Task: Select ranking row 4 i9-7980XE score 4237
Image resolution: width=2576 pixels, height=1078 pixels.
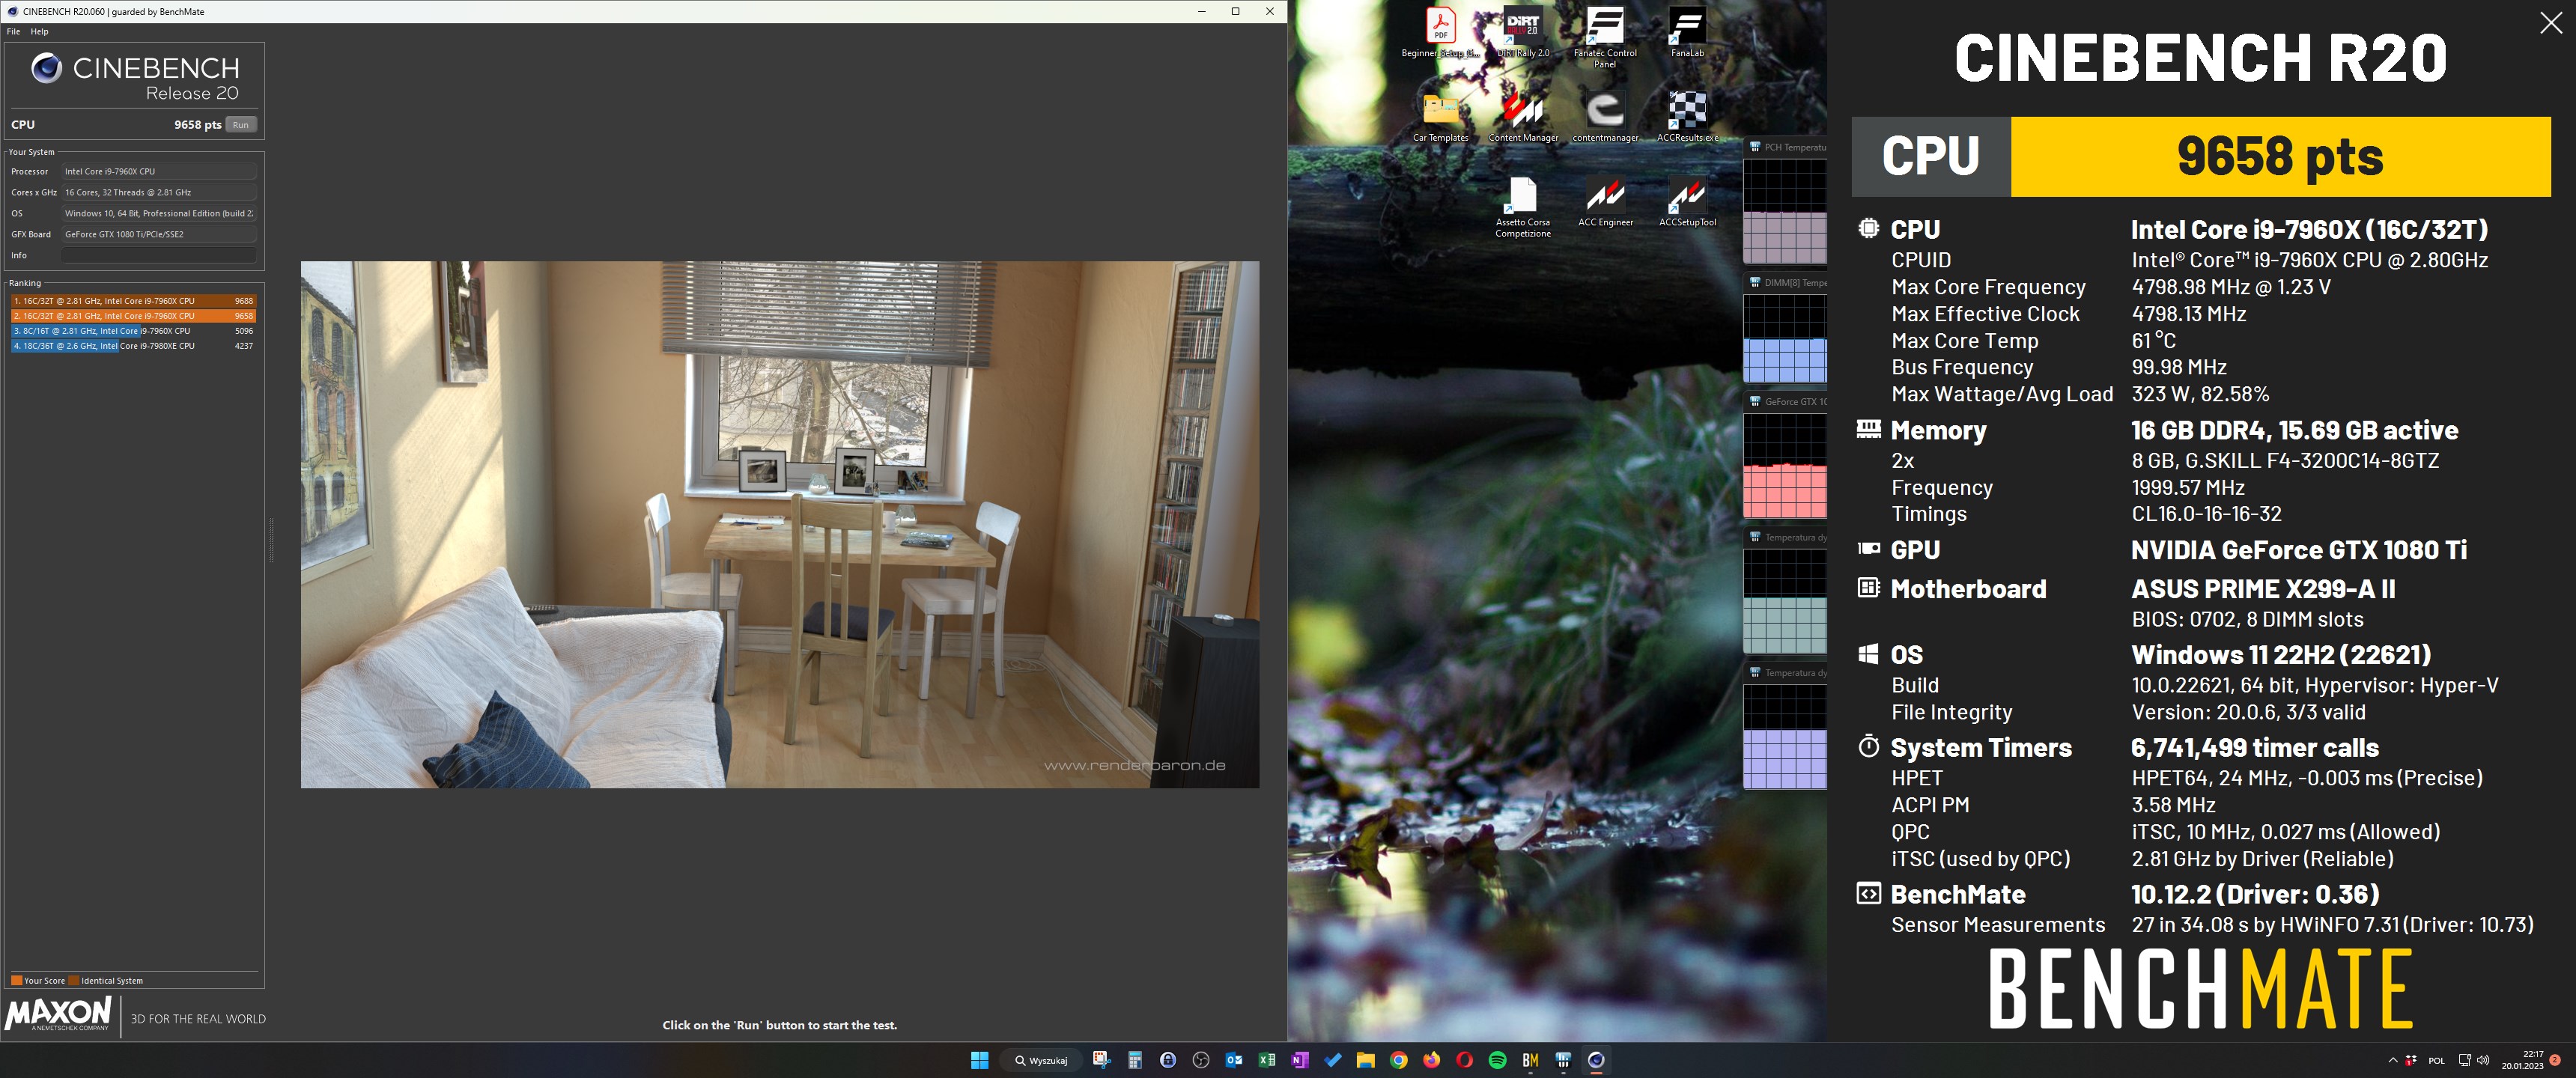Action: [133, 346]
